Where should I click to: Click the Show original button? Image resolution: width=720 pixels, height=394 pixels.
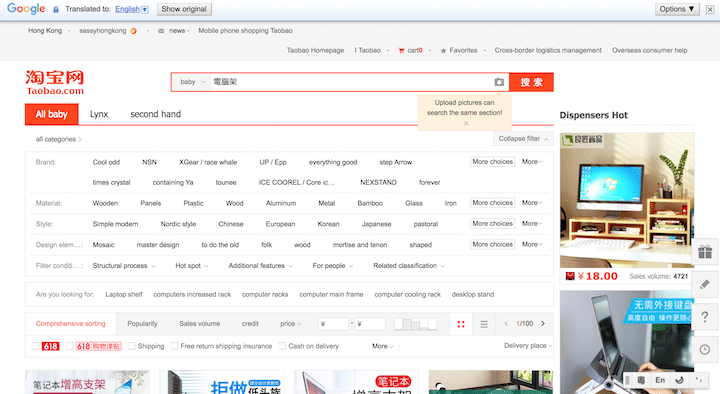(184, 9)
